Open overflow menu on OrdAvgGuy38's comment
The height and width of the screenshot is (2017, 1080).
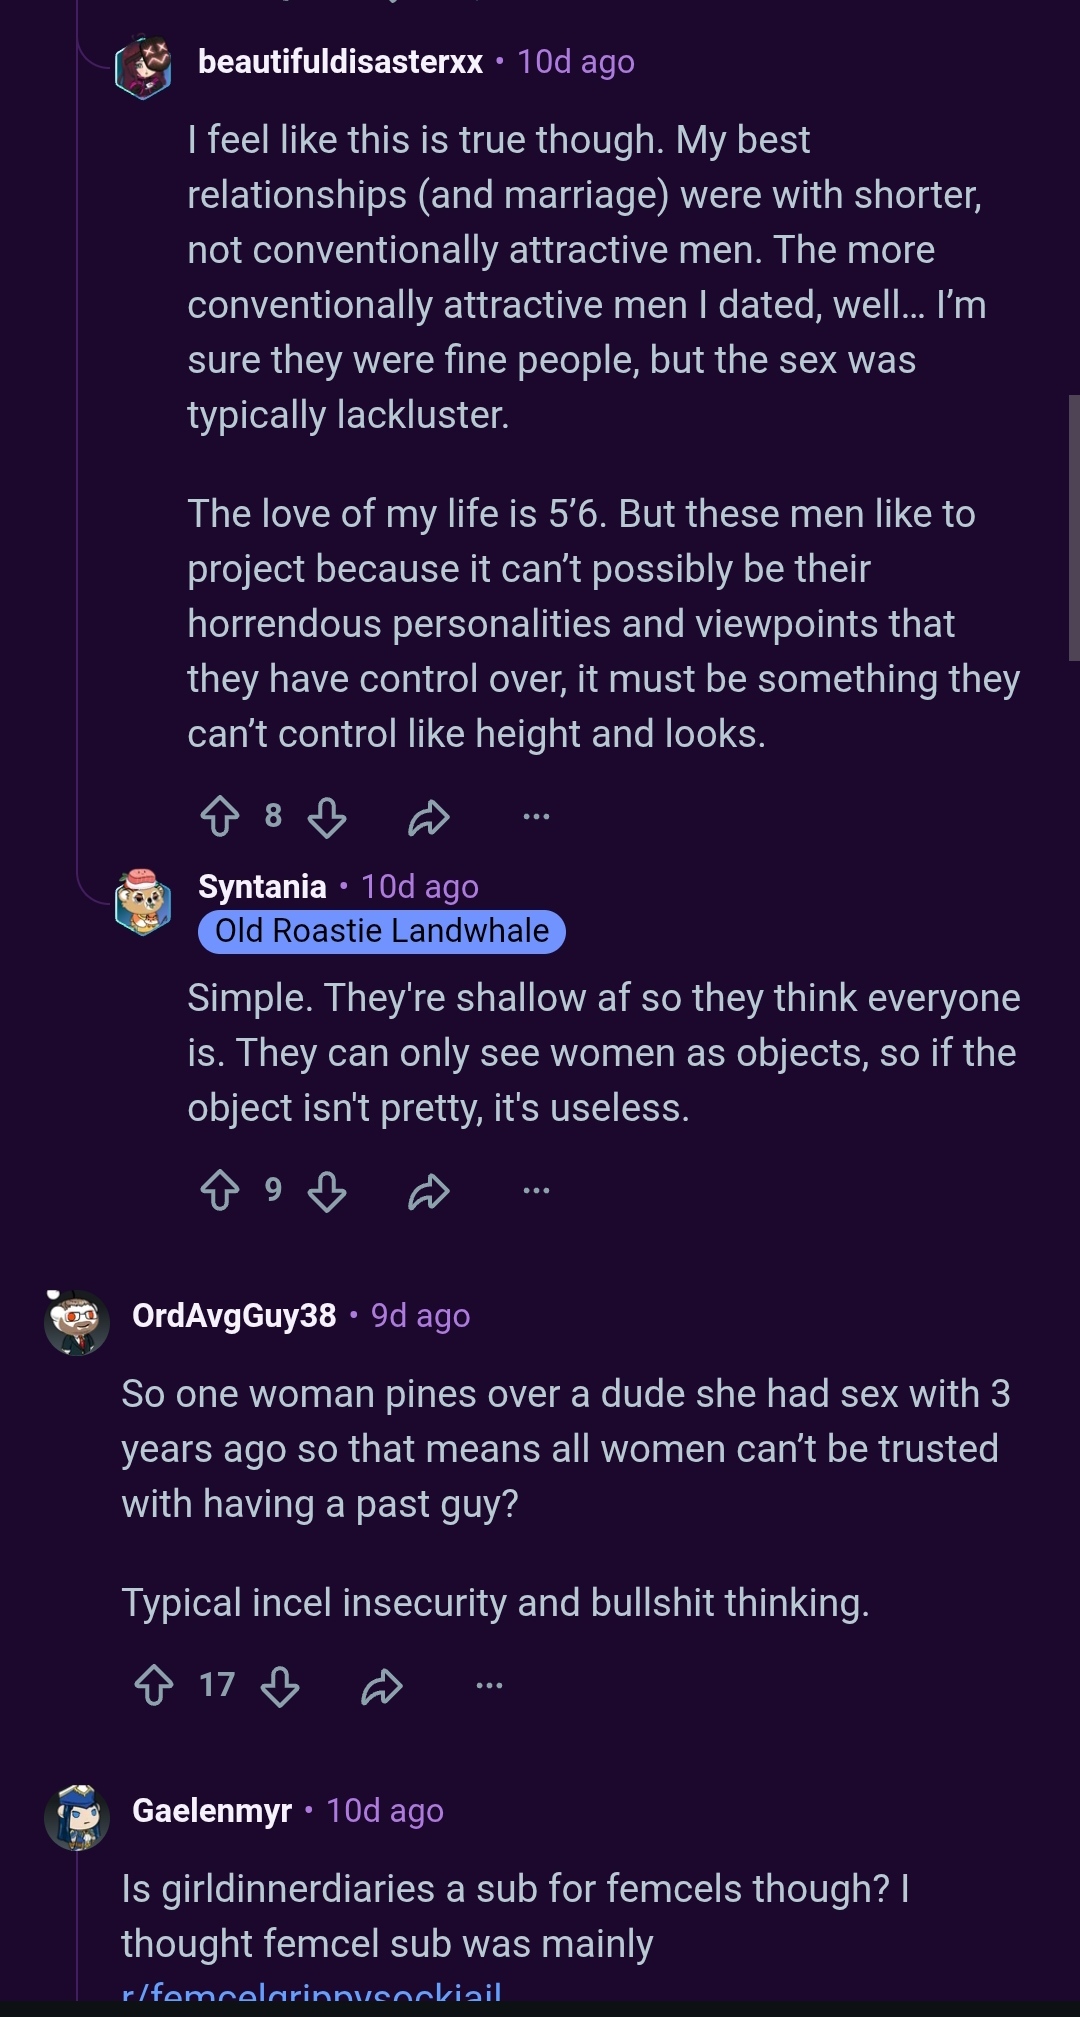click(489, 1685)
